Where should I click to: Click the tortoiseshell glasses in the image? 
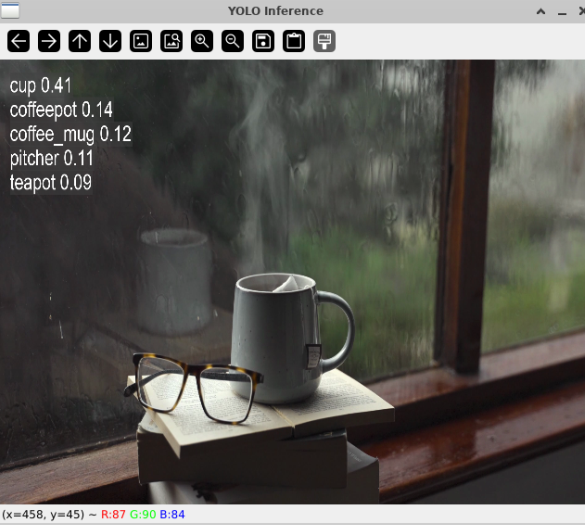pyautogui.click(x=193, y=388)
